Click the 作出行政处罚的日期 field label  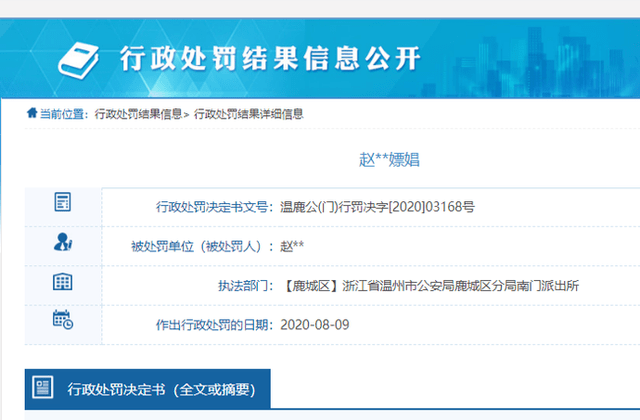[213, 325]
